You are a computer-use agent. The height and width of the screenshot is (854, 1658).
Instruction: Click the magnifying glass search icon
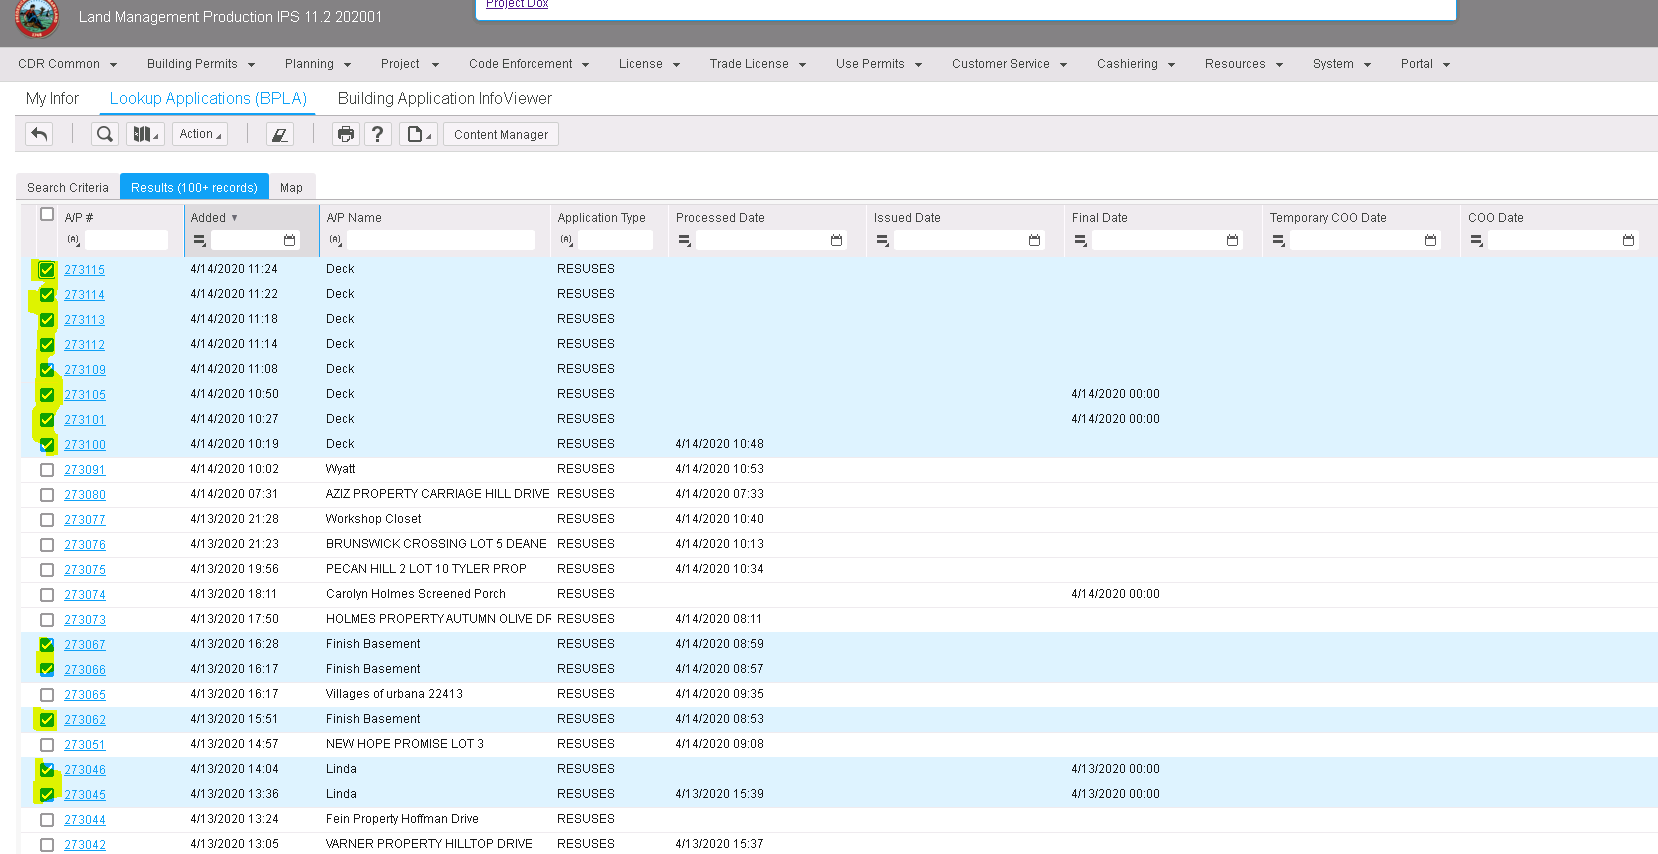click(x=105, y=134)
